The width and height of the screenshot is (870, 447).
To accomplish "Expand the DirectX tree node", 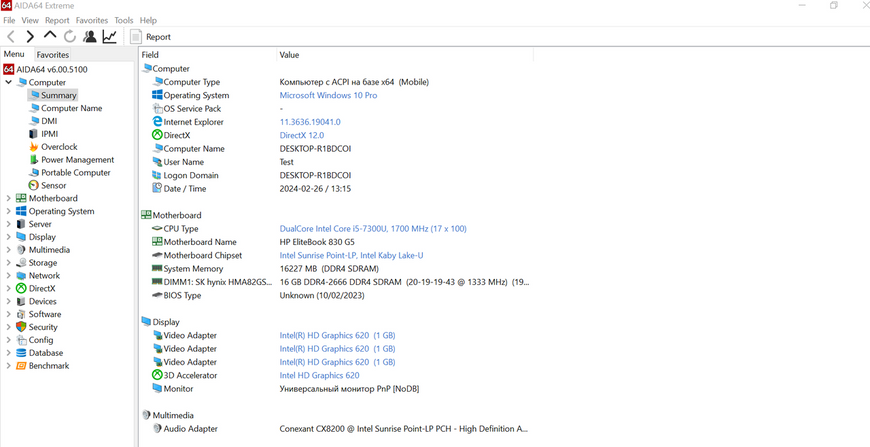I will pyautogui.click(x=8, y=288).
